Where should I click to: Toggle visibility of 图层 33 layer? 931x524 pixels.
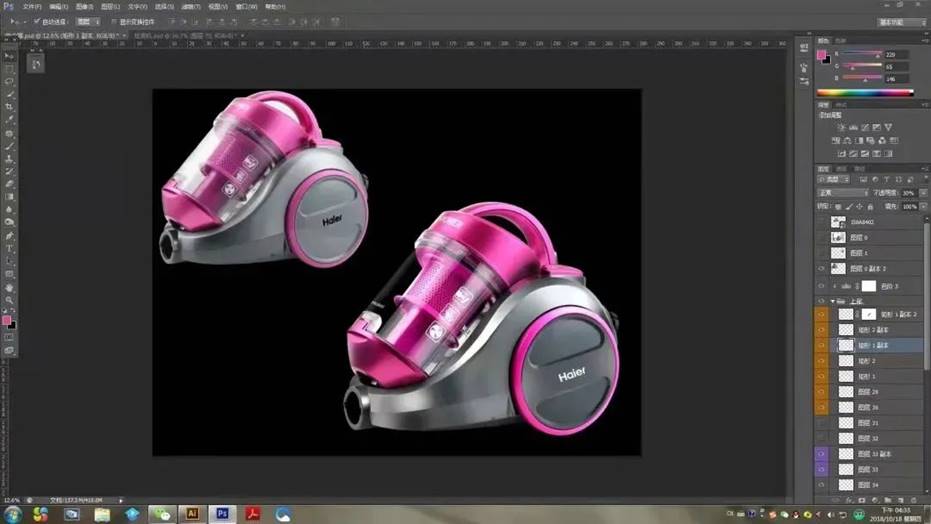point(822,469)
